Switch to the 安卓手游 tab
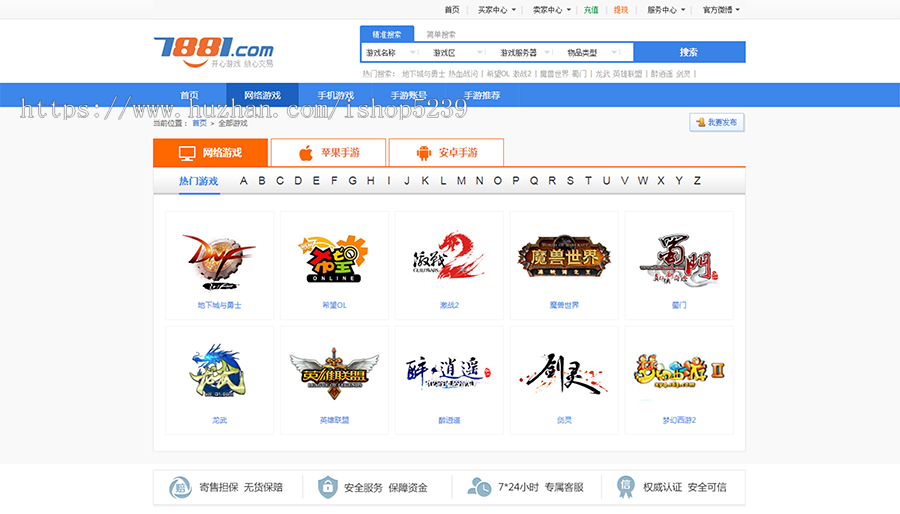Screen dimensions: 900x514 pyautogui.click(x=447, y=153)
